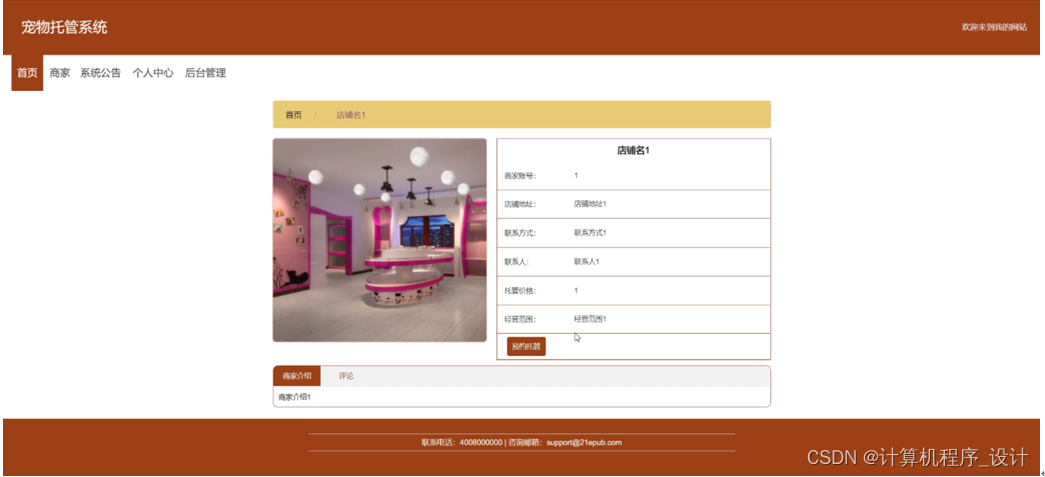Switch to the 商家介绍 tab

[x=297, y=376]
